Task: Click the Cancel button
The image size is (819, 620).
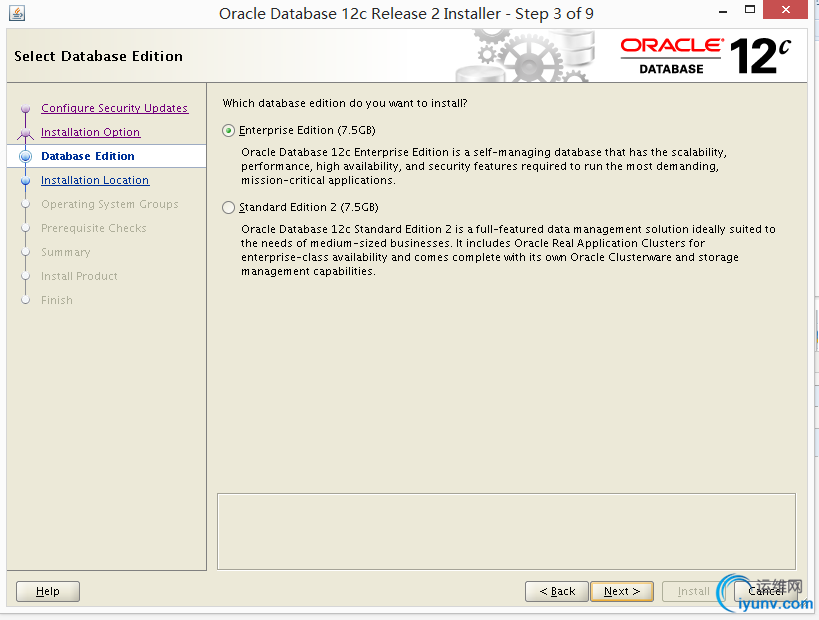Action: coord(766,591)
